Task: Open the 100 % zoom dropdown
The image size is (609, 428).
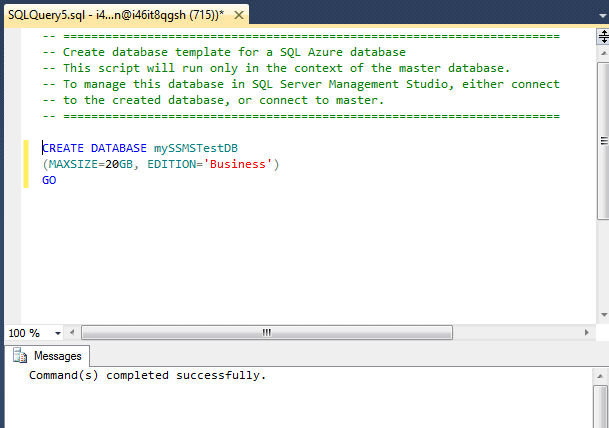Action: click(x=57, y=333)
